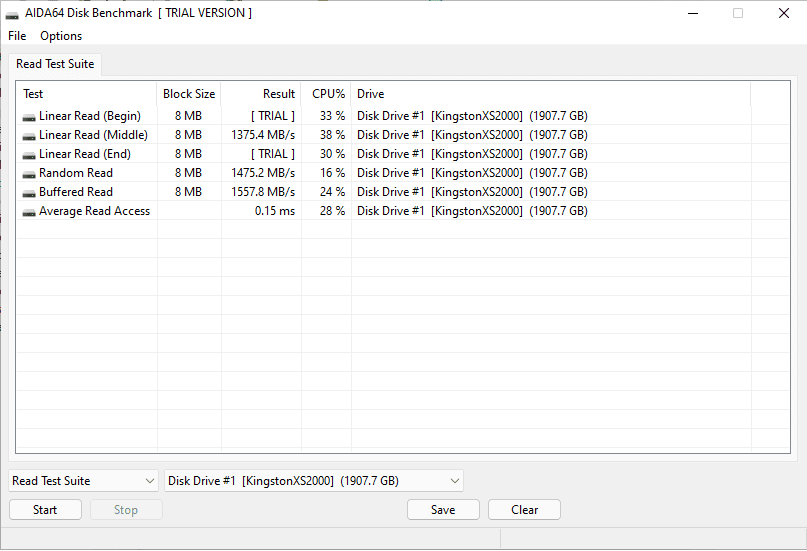
Task: Click the 33 % CPU value
Action: (332, 116)
